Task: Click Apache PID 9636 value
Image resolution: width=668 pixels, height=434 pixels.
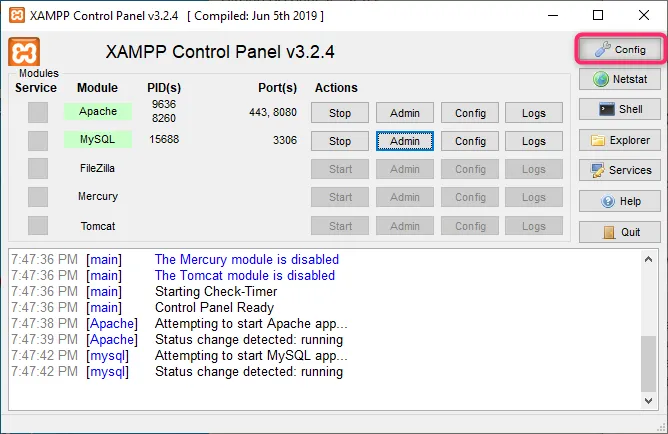Action: point(164,104)
